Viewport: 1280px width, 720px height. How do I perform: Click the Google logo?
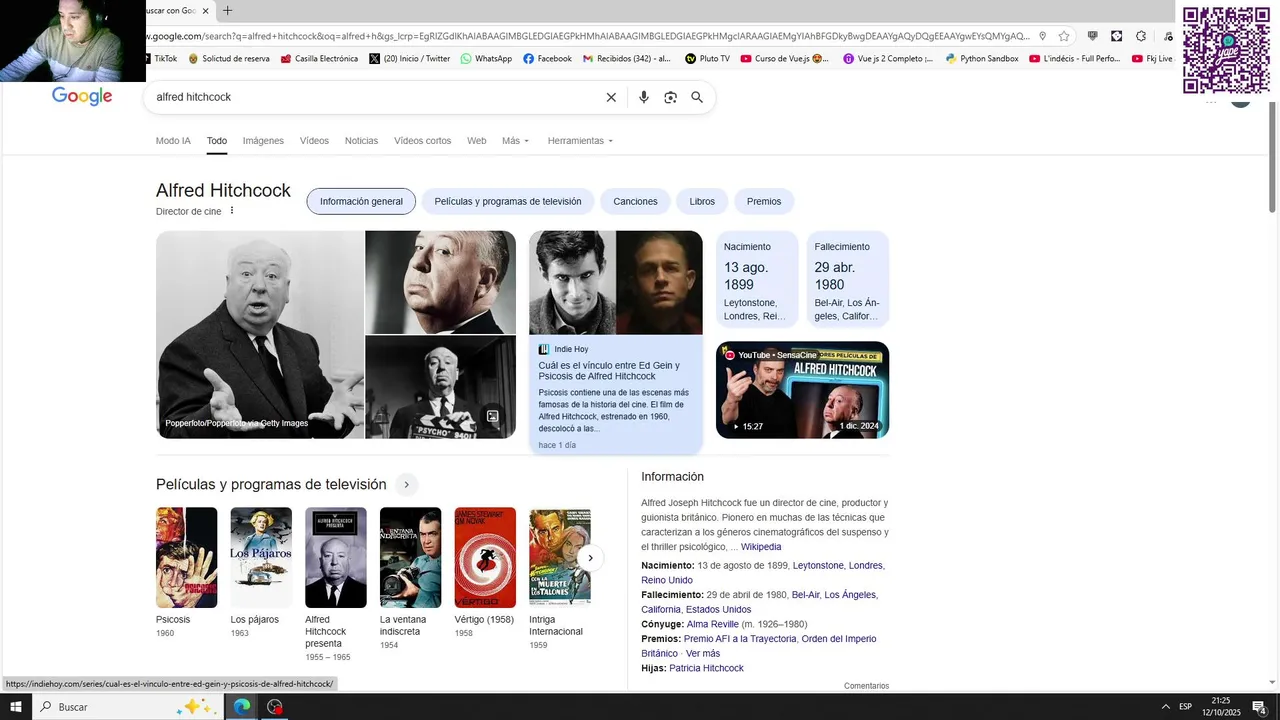tap(82, 96)
